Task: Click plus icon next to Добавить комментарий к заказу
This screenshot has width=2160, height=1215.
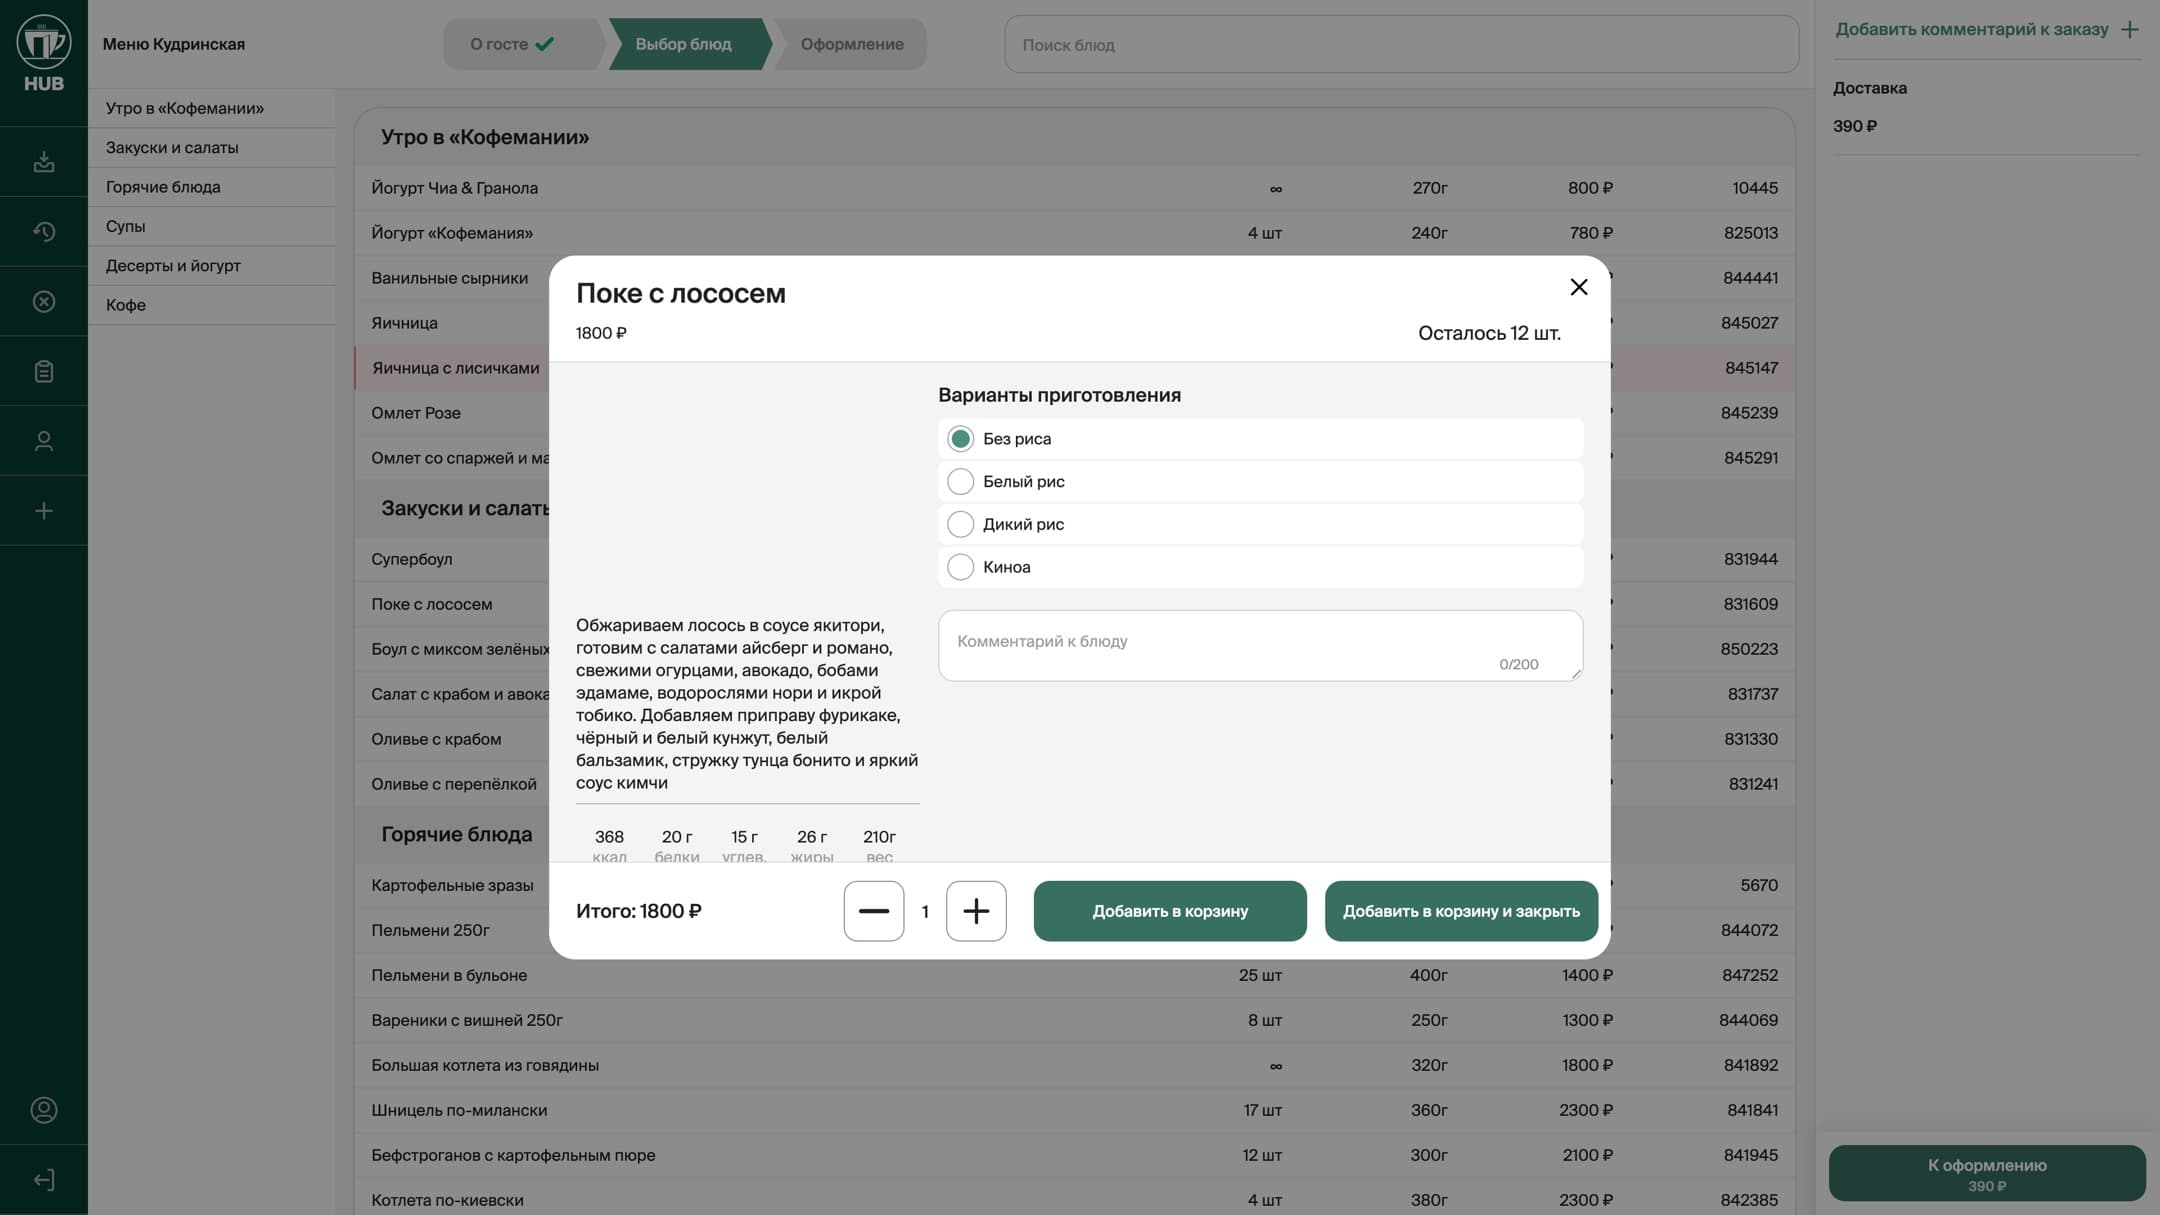Action: click(x=2129, y=30)
